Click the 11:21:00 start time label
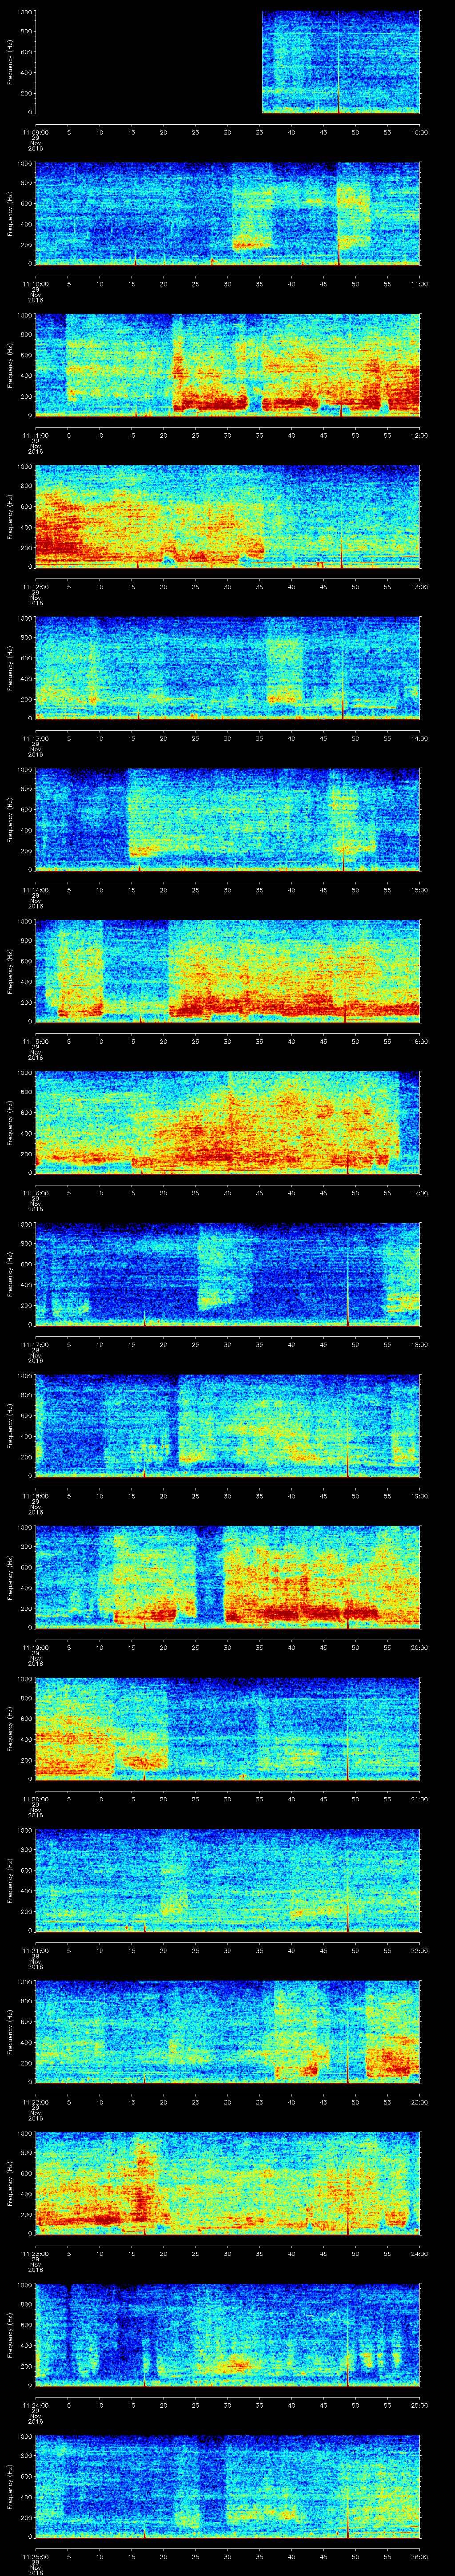The height and width of the screenshot is (2576, 455). pos(35,1950)
